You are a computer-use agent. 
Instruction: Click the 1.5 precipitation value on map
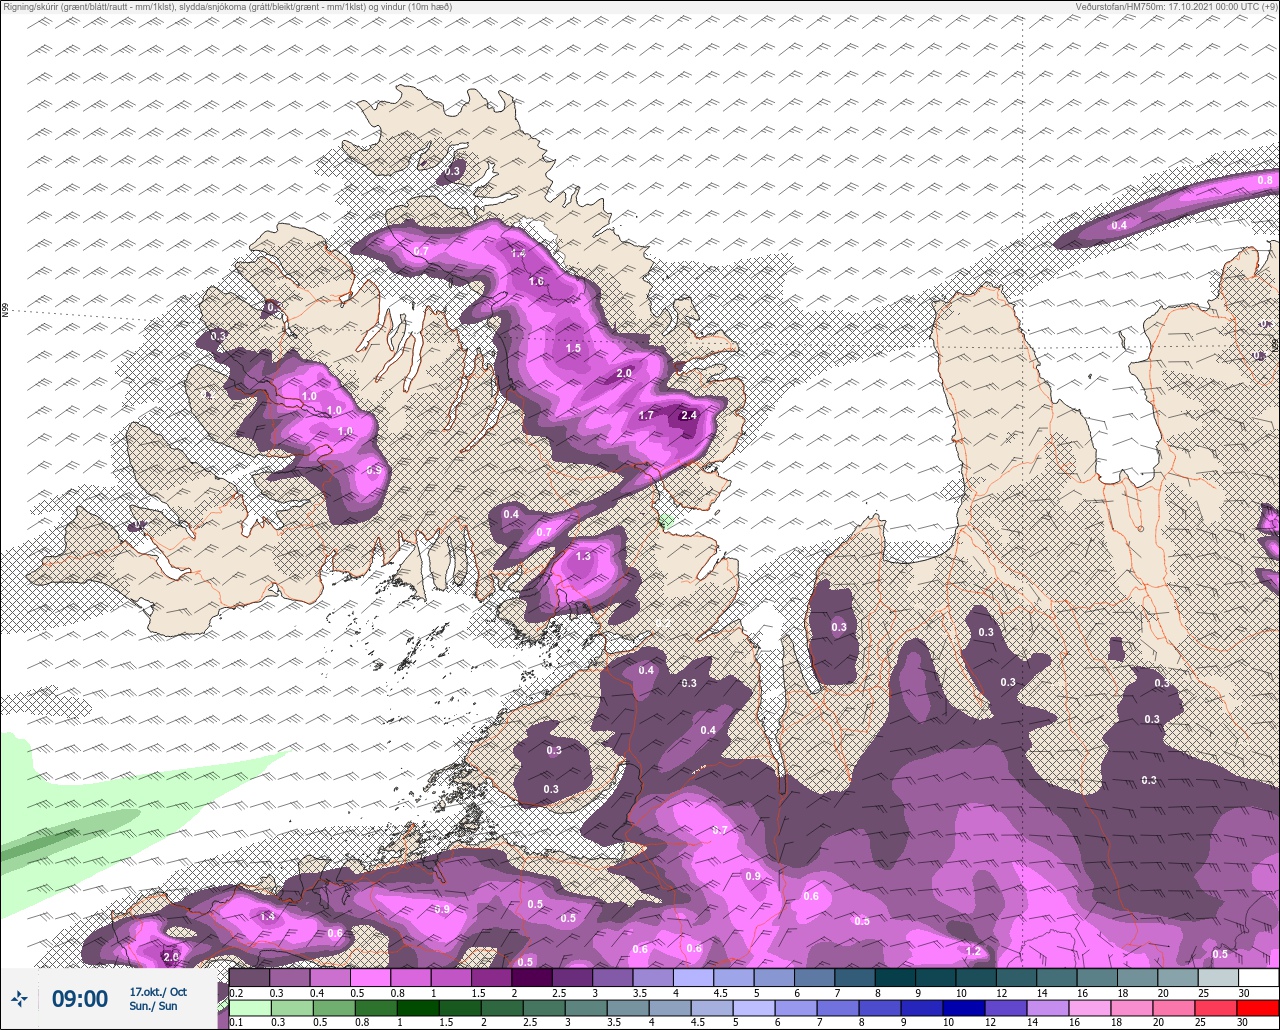(573, 348)
